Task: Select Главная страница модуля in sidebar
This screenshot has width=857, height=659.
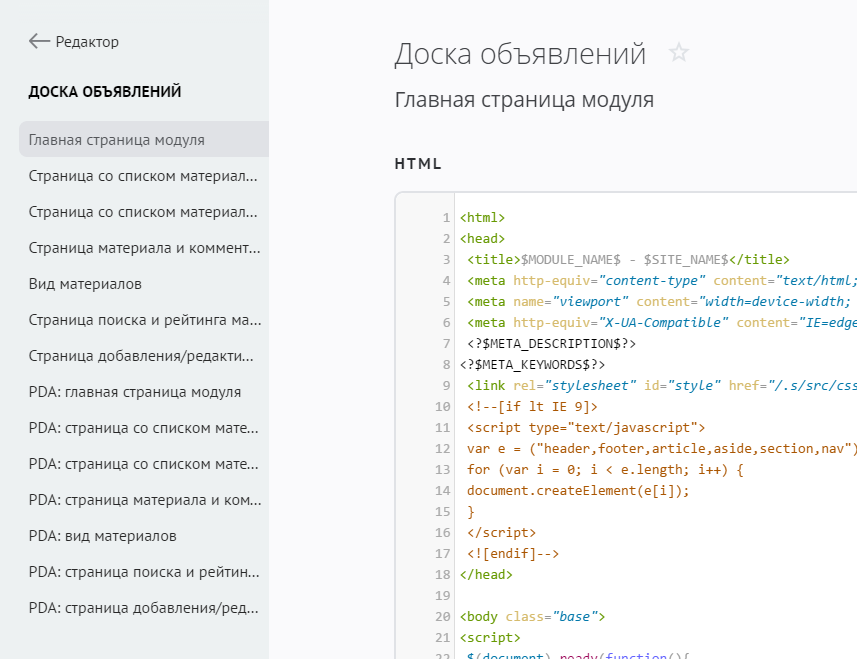Action: tap(117, 140)
